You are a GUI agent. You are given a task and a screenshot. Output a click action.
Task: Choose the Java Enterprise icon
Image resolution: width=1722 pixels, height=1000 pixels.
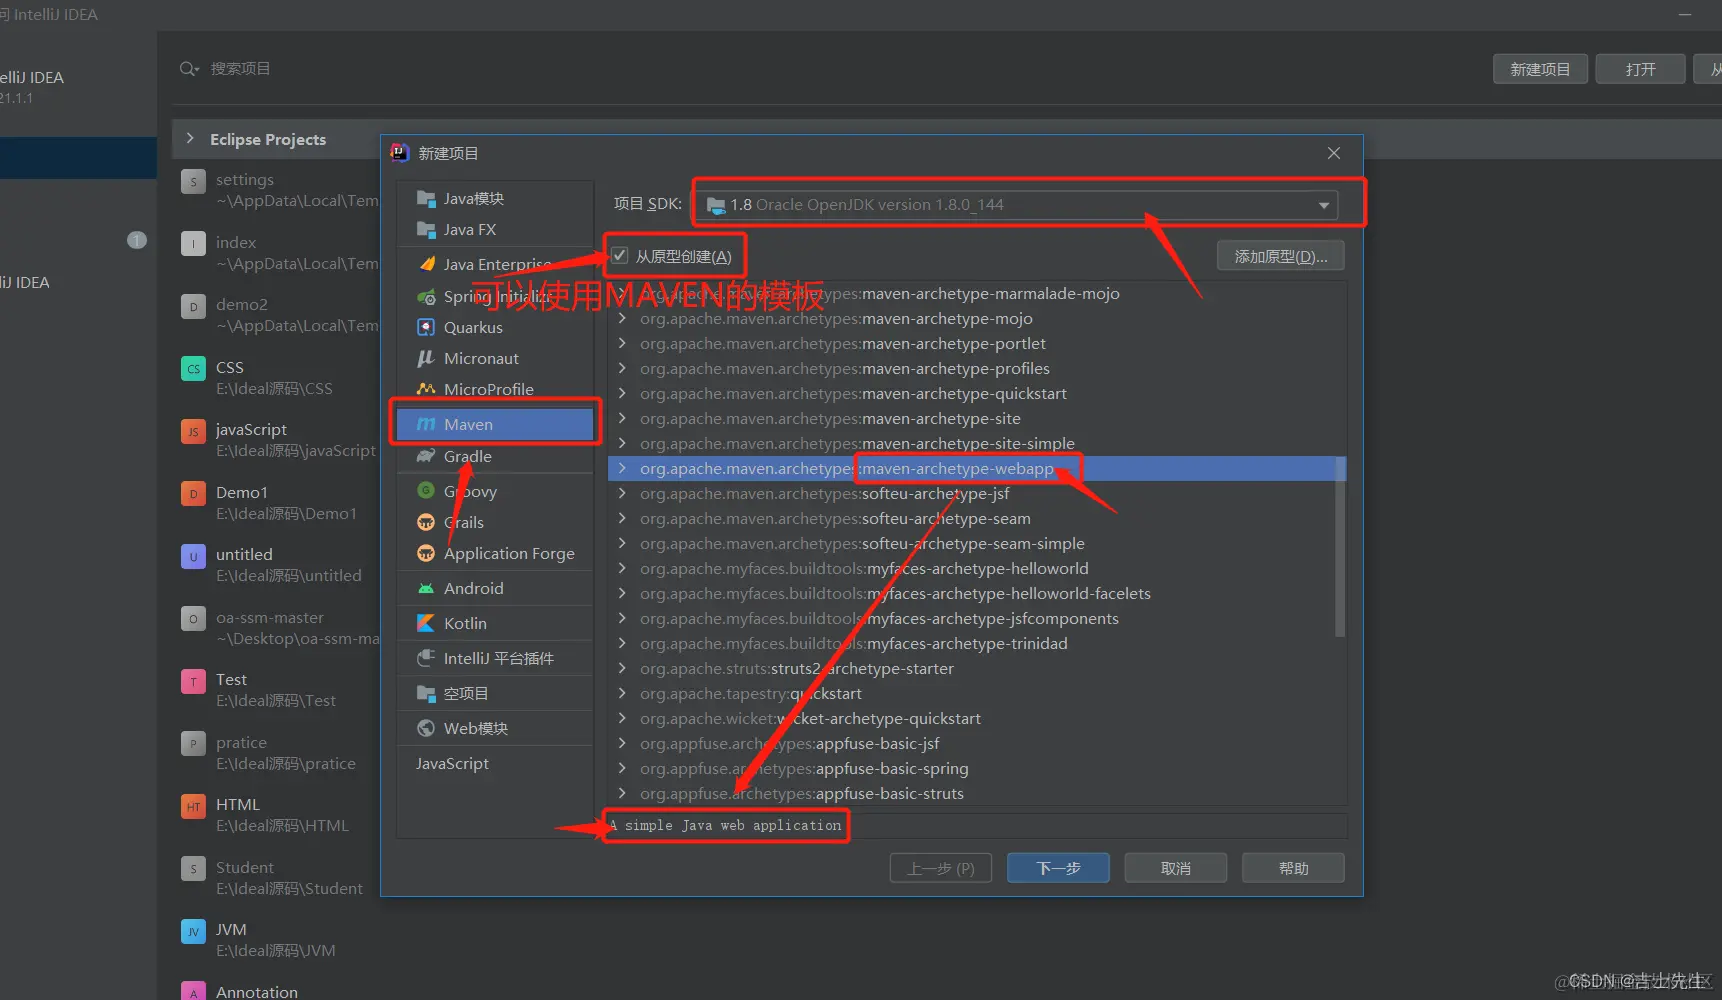click(426, 264)
